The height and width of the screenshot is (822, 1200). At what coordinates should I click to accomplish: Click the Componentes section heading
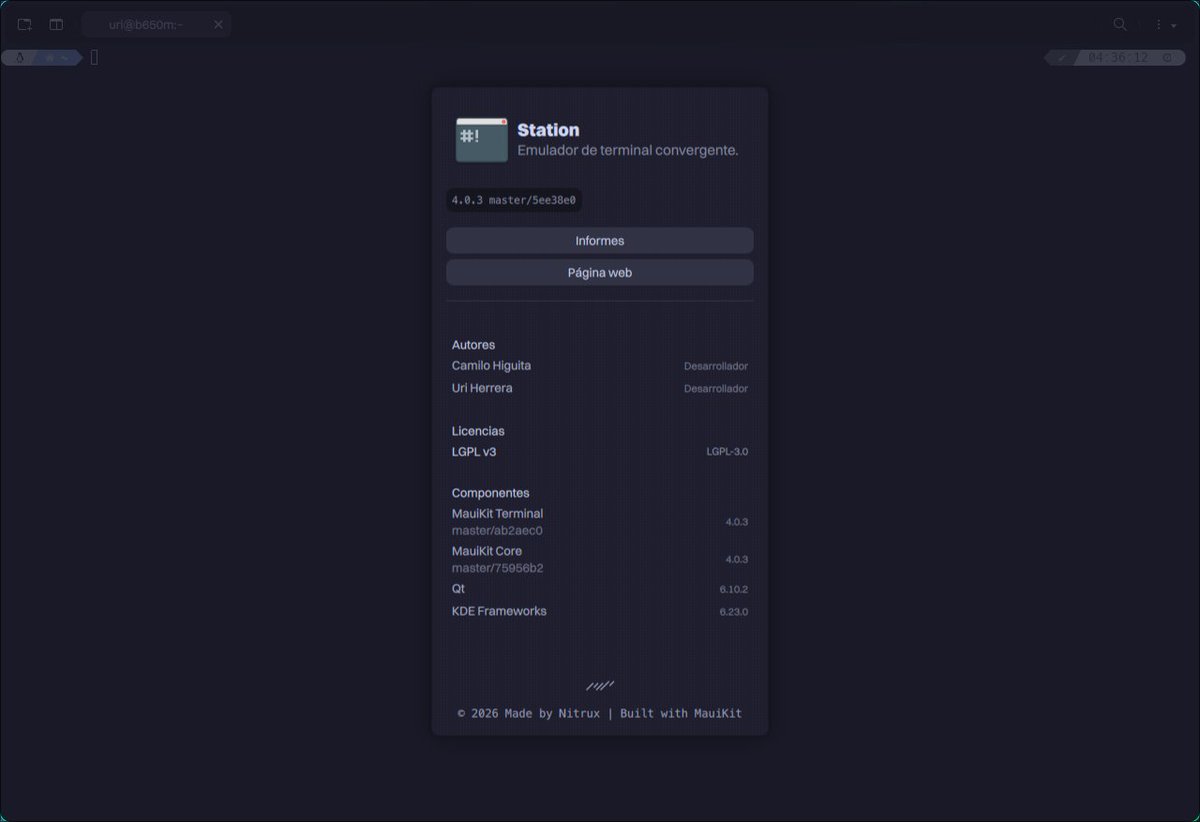pos(490,493)
